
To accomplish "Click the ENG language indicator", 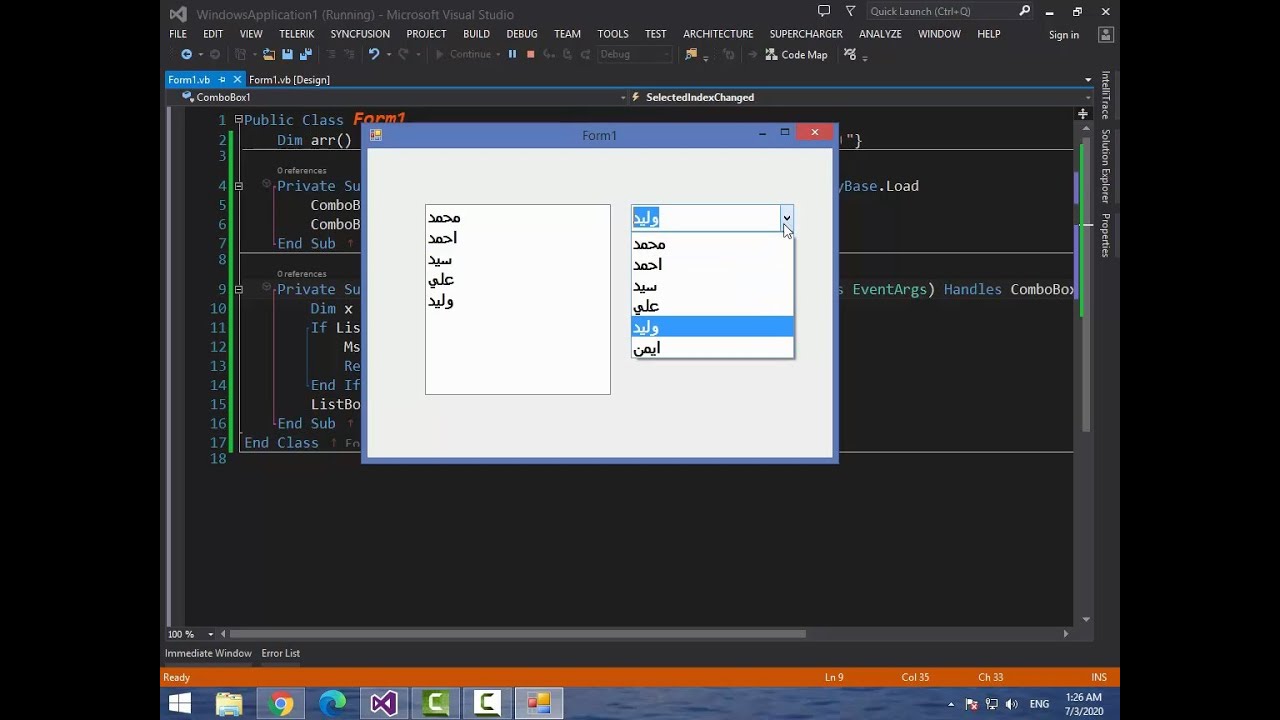I will pyautogui.click(x=1039, y=704).
